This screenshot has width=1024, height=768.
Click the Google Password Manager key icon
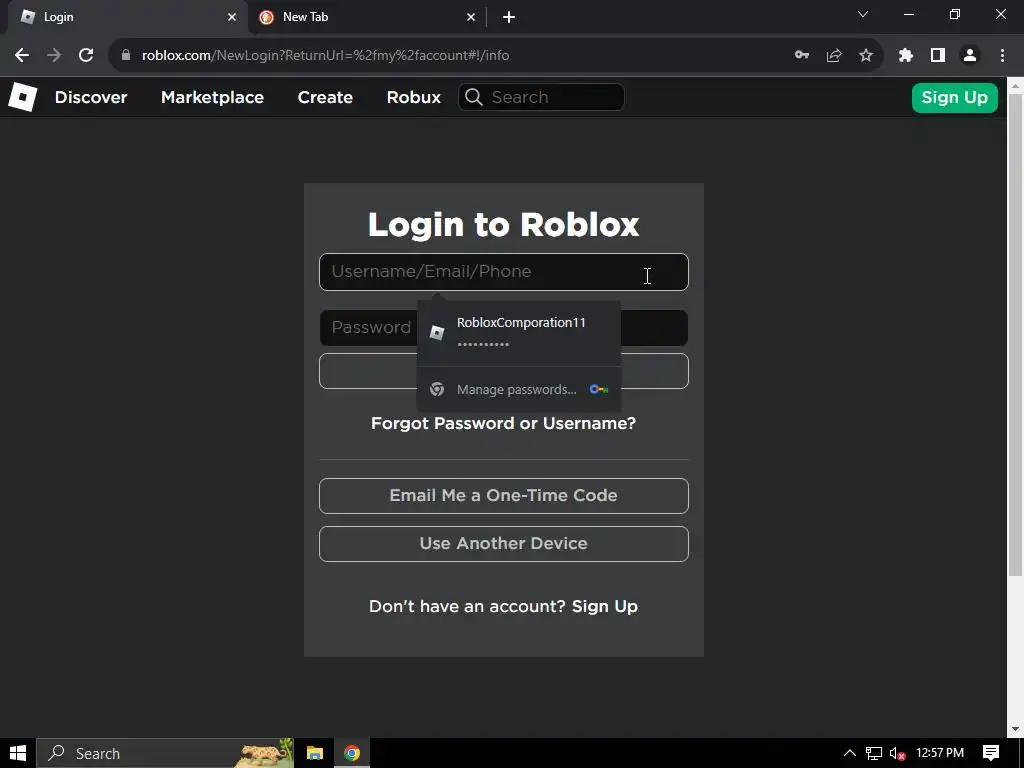599,389
